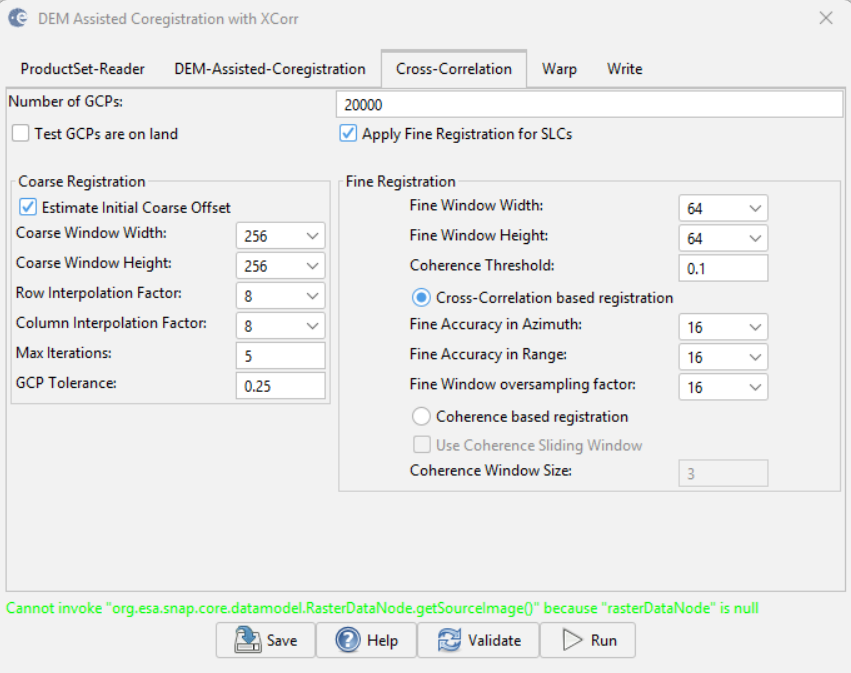851x673 pixels.
Task: Go to the DEM-Assisted-Coregistration tab
Action: point(269,69)
